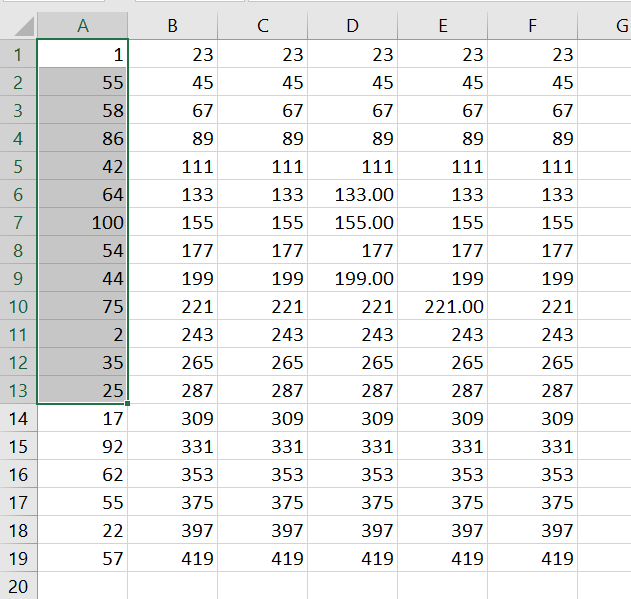
Task: Select cell D7 with value 155.00
Action: [x=352, y=223]
